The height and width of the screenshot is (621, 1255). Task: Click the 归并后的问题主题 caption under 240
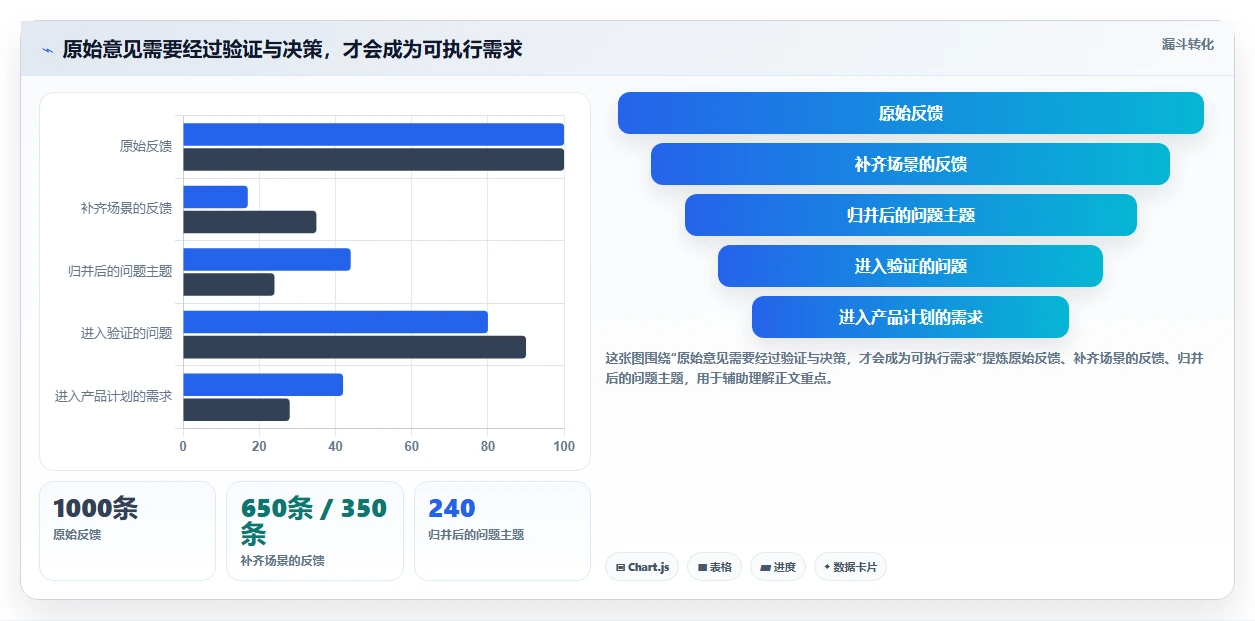click(x=476, y=535)
